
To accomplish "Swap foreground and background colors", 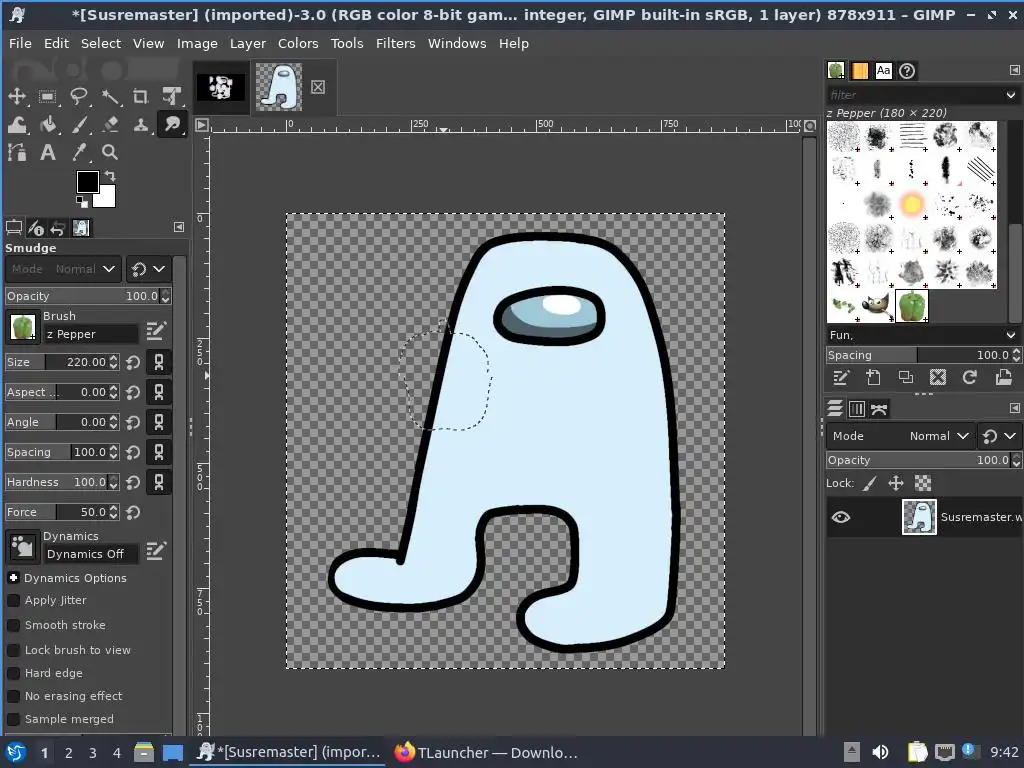I will pyautogui.click(x=110, y=176).
